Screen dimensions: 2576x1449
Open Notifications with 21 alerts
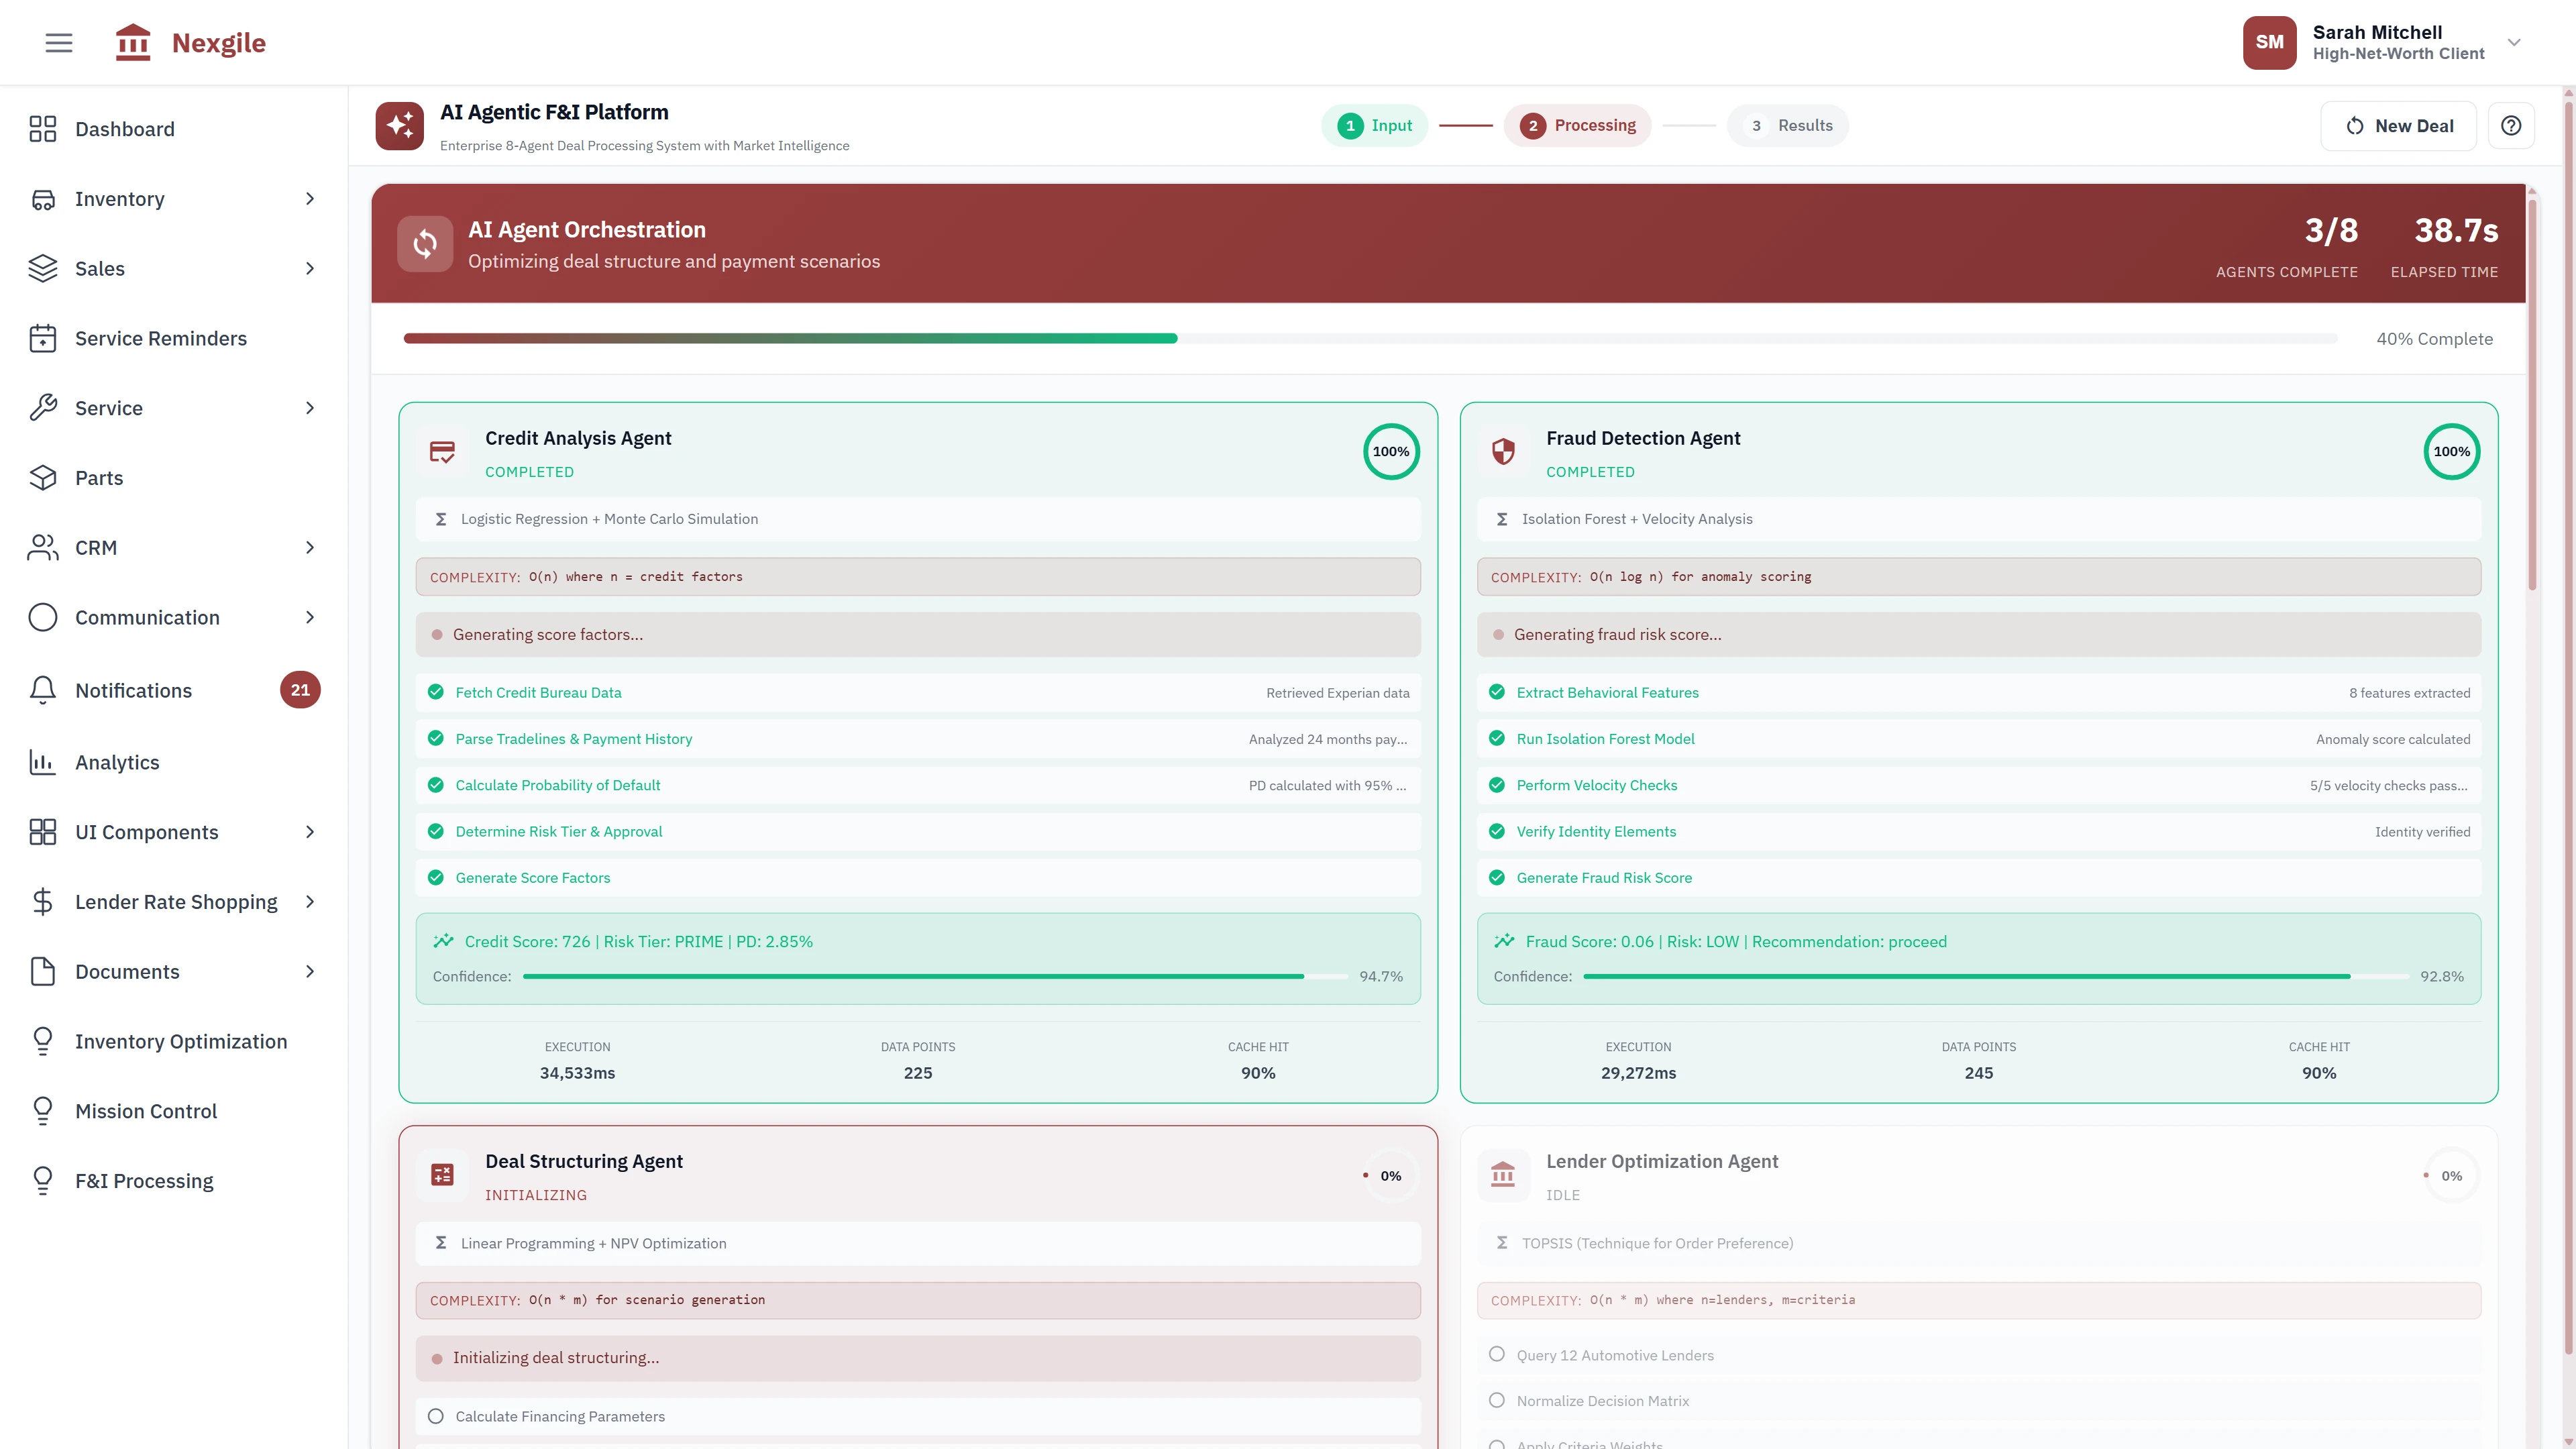click(x=133, y=690)
